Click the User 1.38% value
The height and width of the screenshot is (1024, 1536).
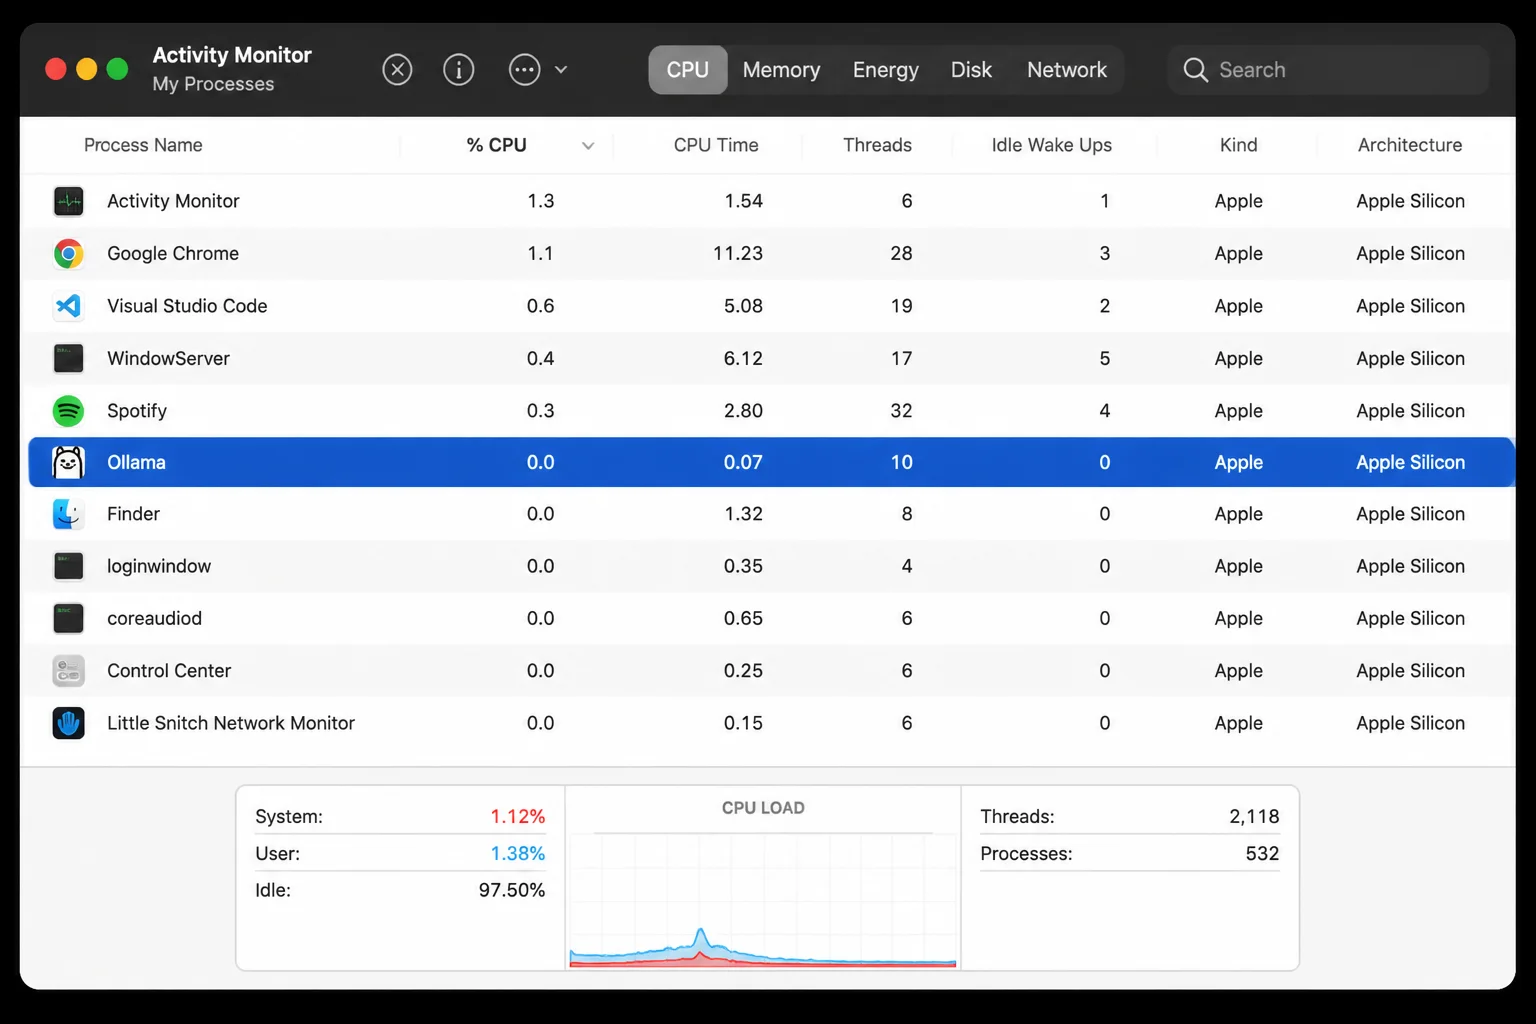(517, 853)
